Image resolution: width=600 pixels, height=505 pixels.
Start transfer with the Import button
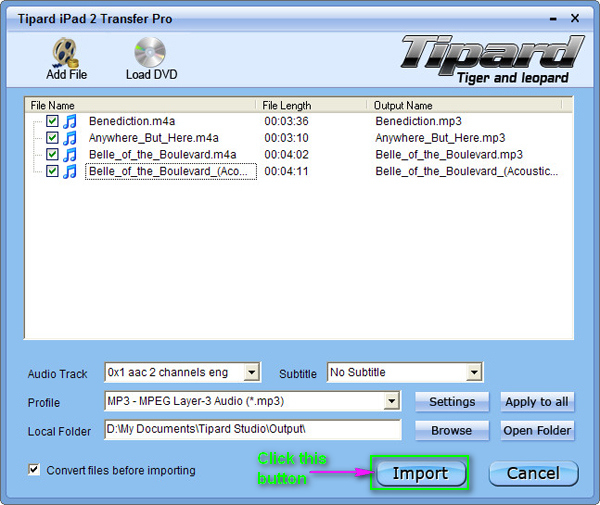tap(421, 473)
